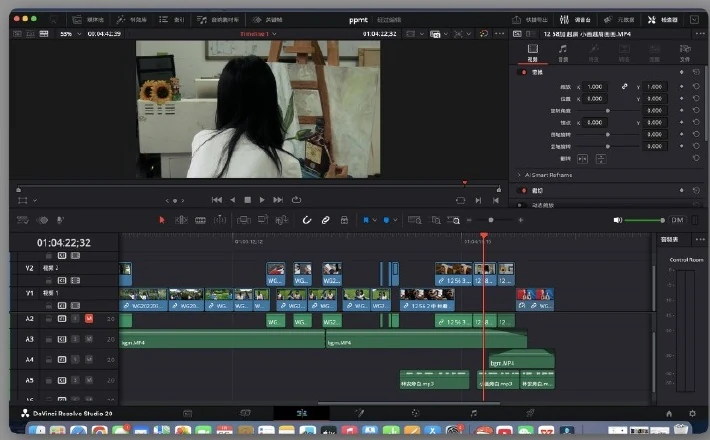Open the Effects library panel
The height and width of the screenshot is (440, 710).
[131, 19]
